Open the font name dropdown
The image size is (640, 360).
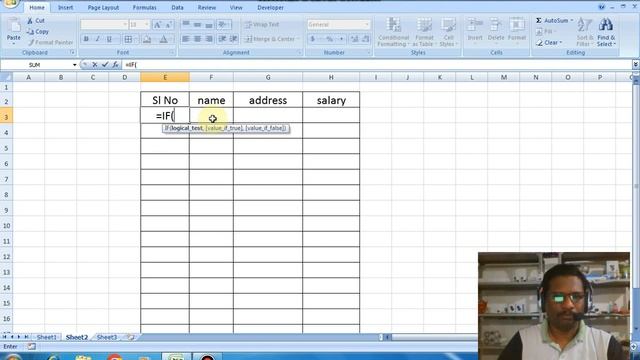coord(125,25)
